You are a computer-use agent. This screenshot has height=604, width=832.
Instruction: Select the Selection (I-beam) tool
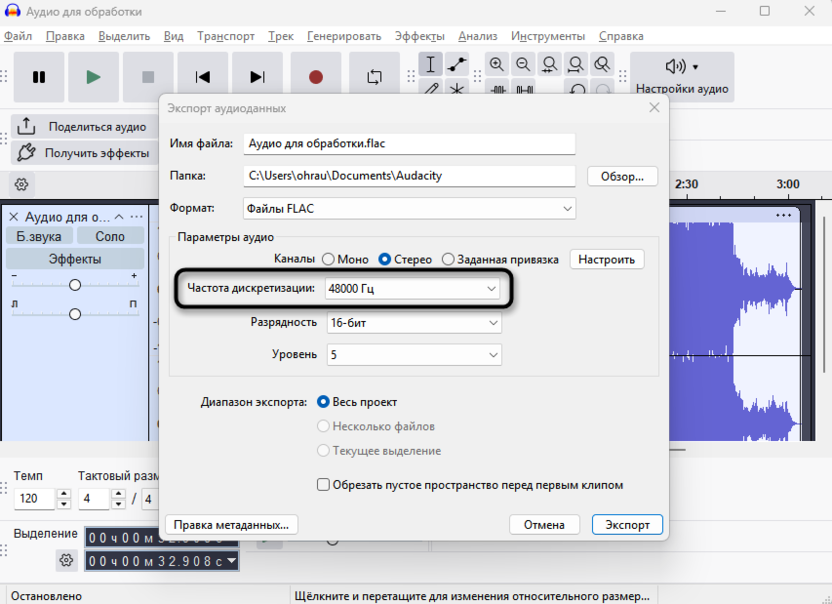[x=431, y=65]
